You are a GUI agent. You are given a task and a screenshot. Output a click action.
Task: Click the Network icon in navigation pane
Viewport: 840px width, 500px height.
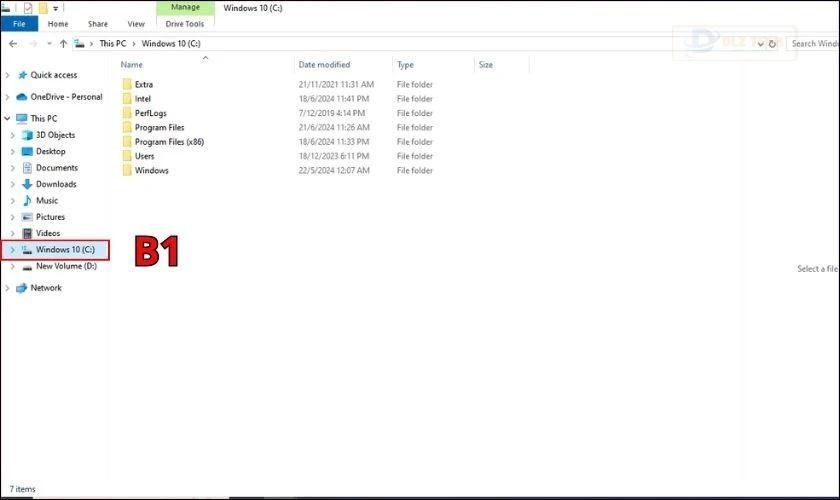pyautogui.click(x=21, y=288)
